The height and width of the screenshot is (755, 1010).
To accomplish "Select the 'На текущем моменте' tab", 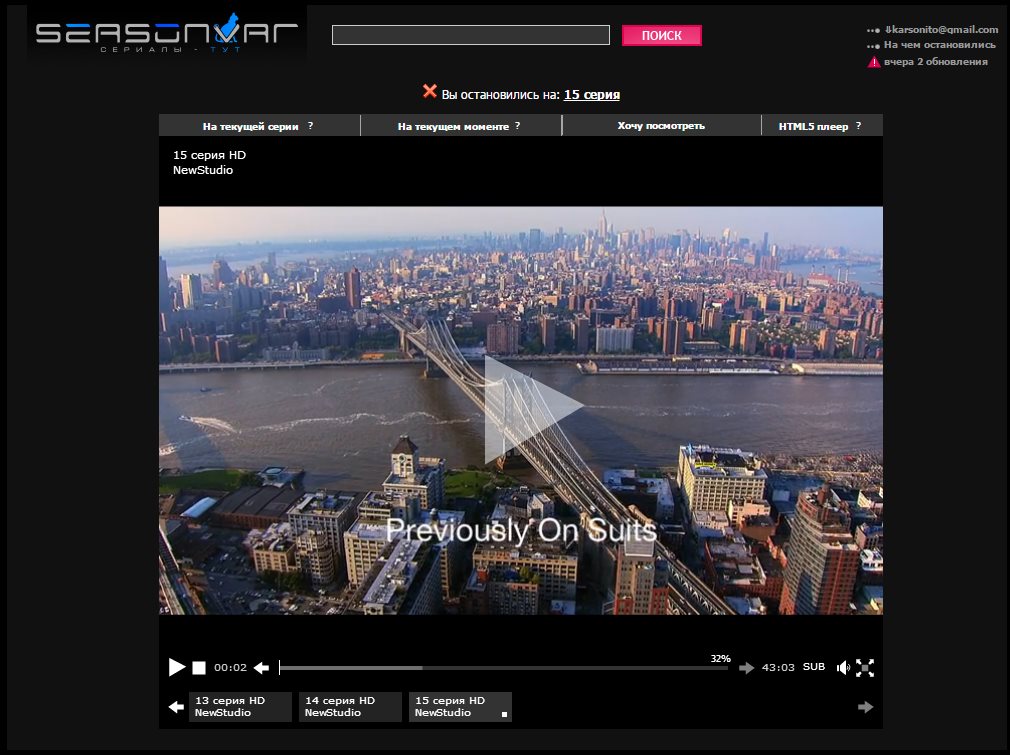I will 461,126.
